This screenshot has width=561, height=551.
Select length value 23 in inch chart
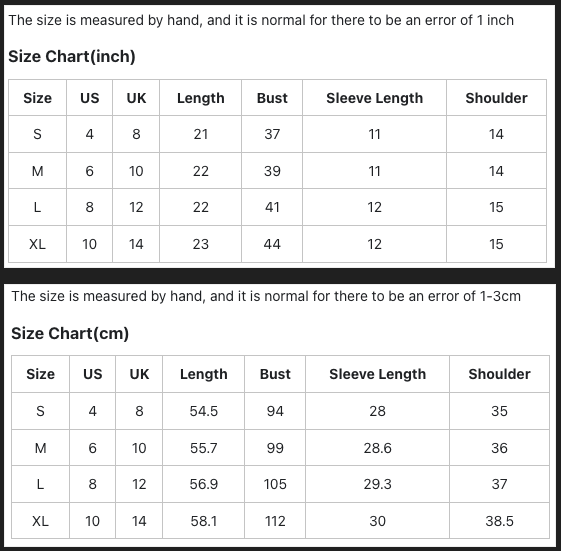(200, 244)
